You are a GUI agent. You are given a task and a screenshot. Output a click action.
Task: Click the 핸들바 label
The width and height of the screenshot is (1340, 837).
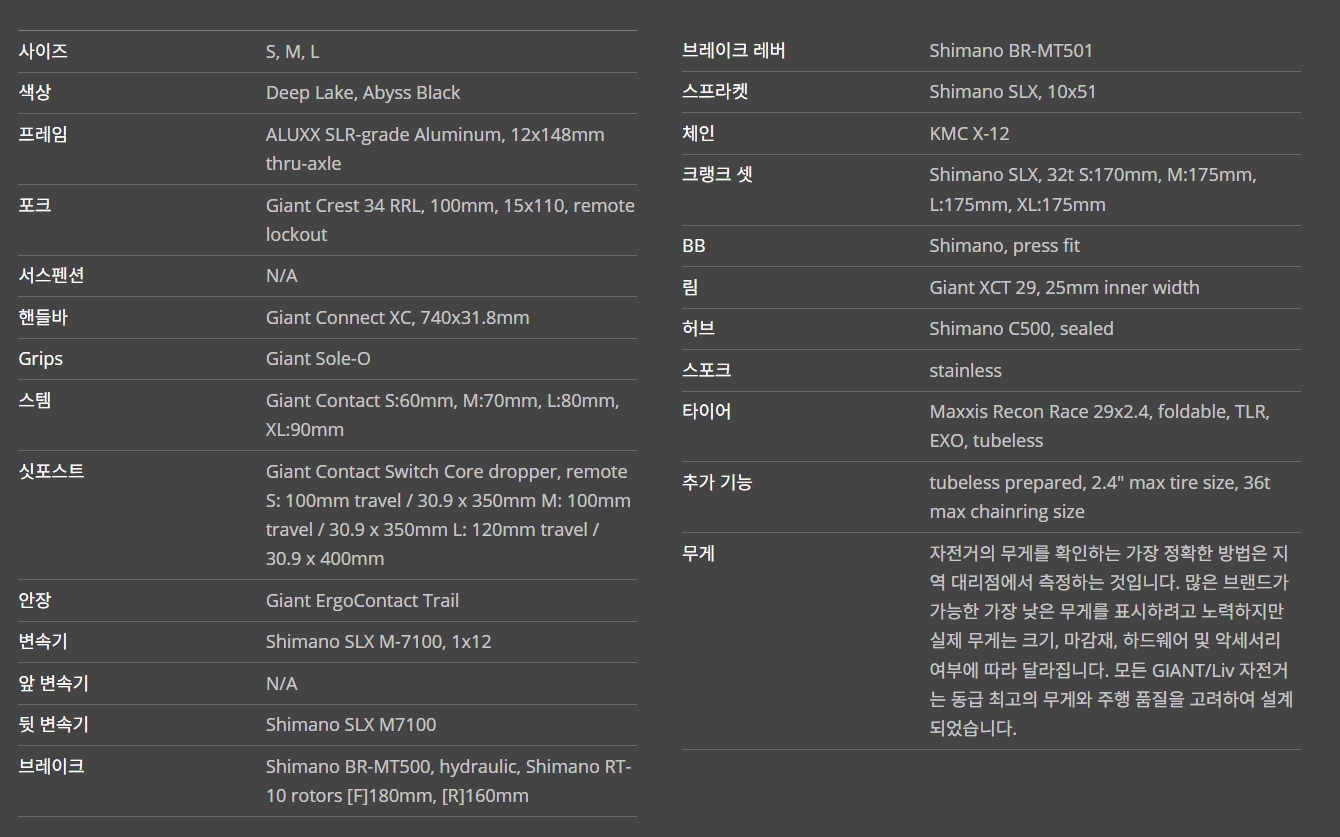tap(43, 318)
